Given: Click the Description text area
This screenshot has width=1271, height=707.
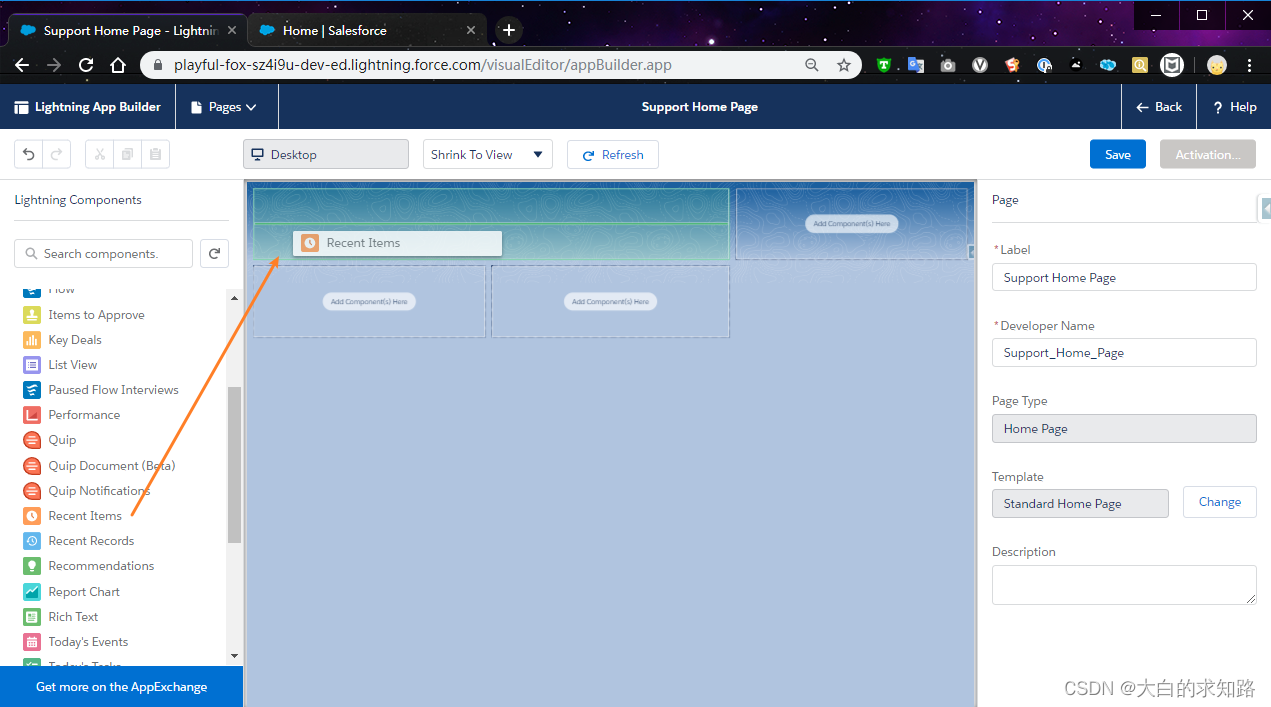Looking at the screenshot, I should pos(1124,585).
